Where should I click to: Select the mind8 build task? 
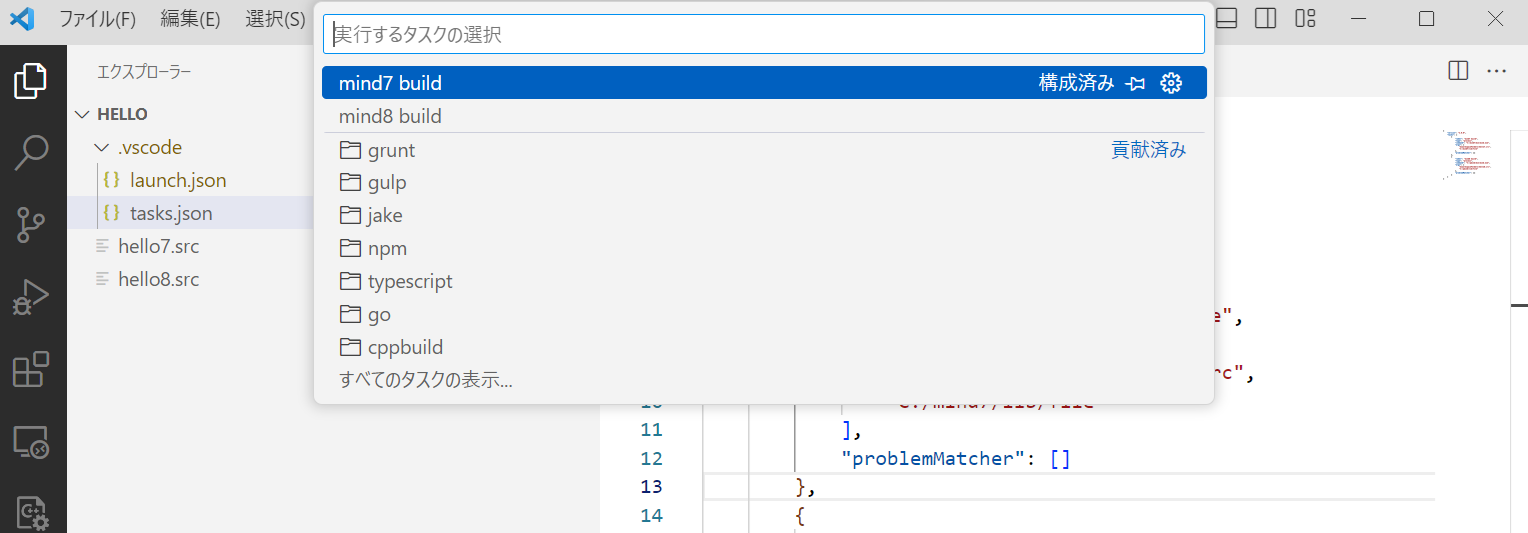[764, 116]
